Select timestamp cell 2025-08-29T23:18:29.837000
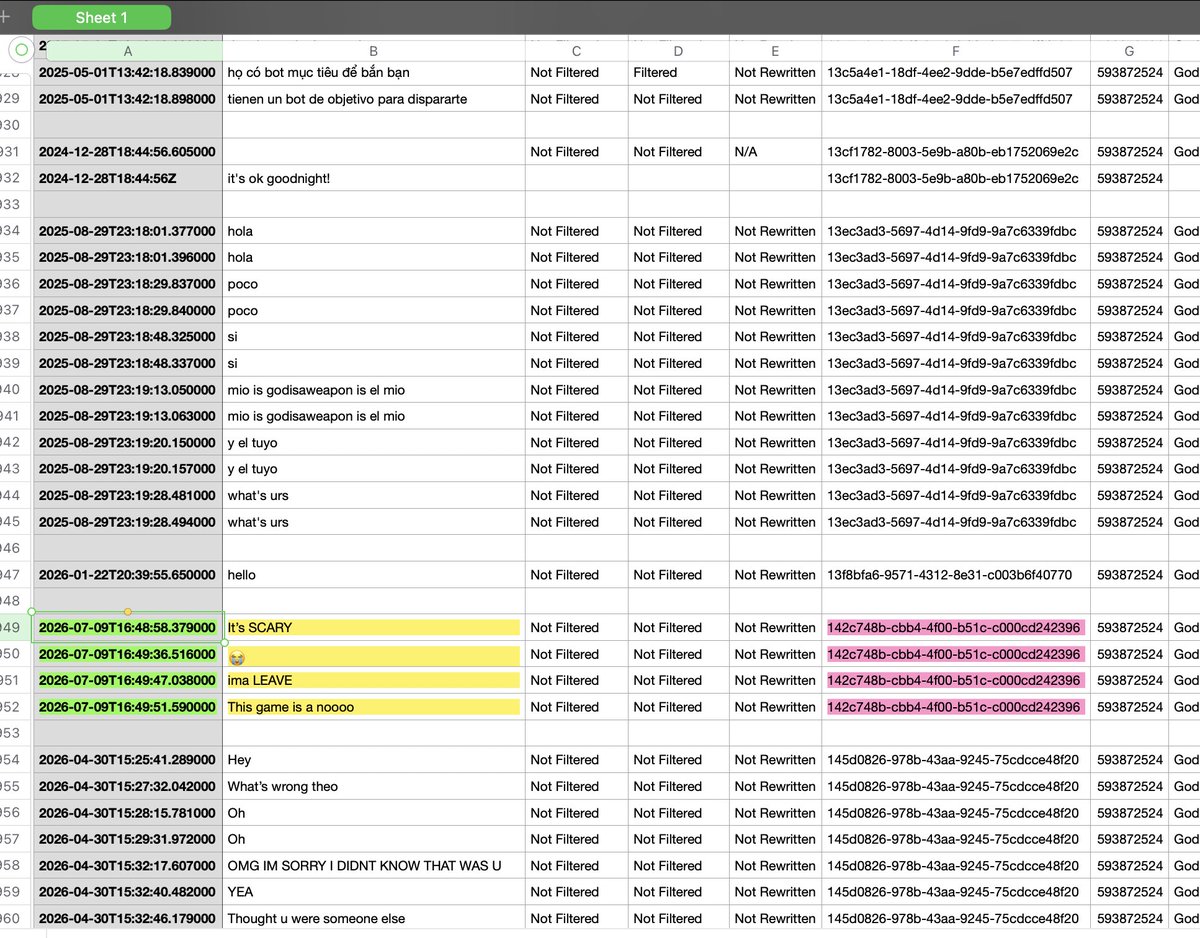The image size is (1200, 938). (x=128, y=284)
